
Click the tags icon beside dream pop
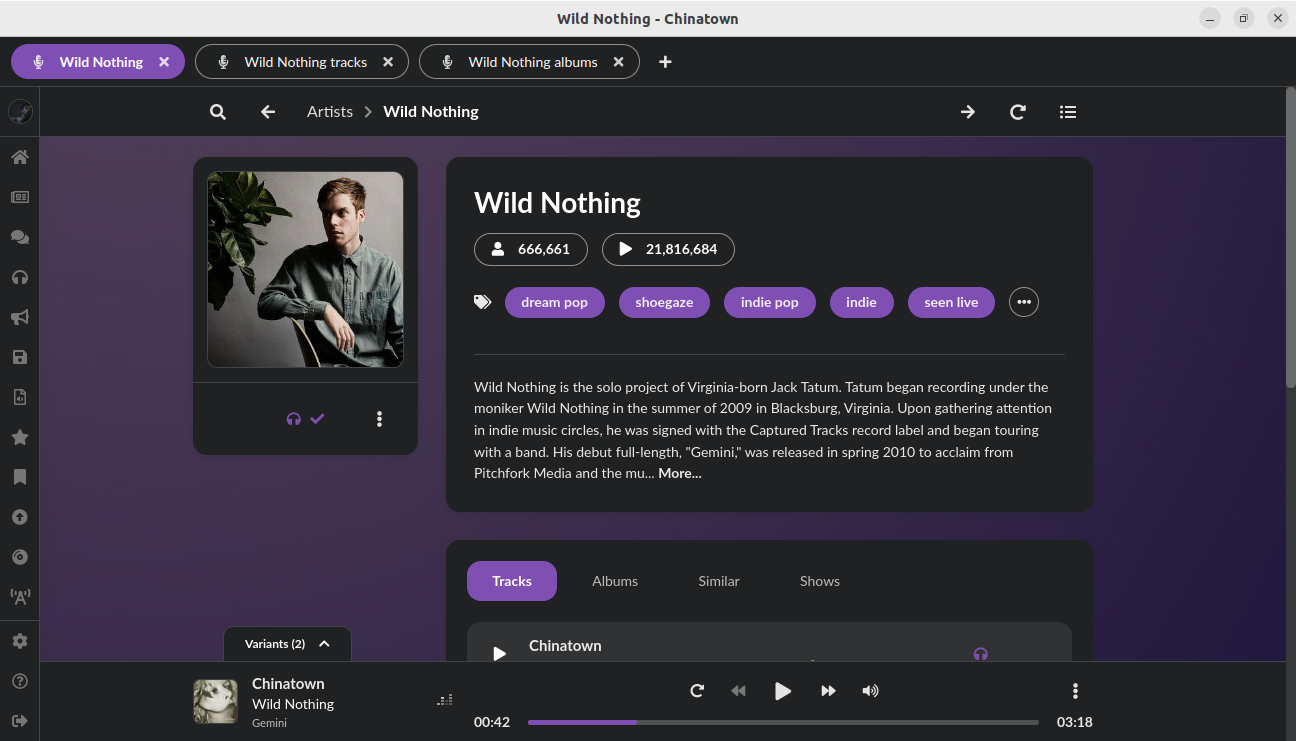[x=483, y=302]
